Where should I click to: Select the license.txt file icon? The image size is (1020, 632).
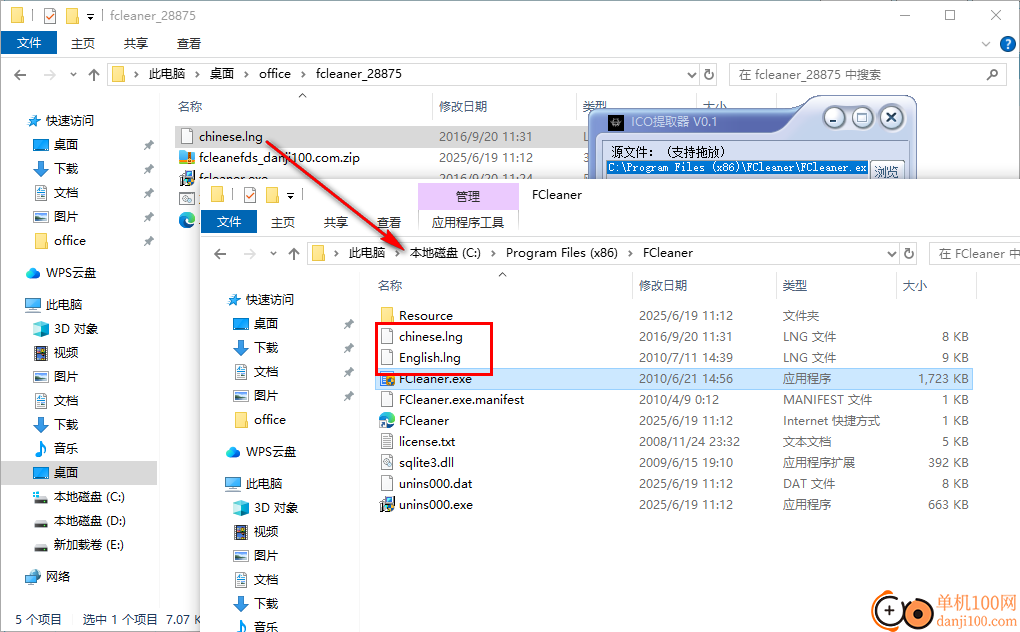point(387,441)
